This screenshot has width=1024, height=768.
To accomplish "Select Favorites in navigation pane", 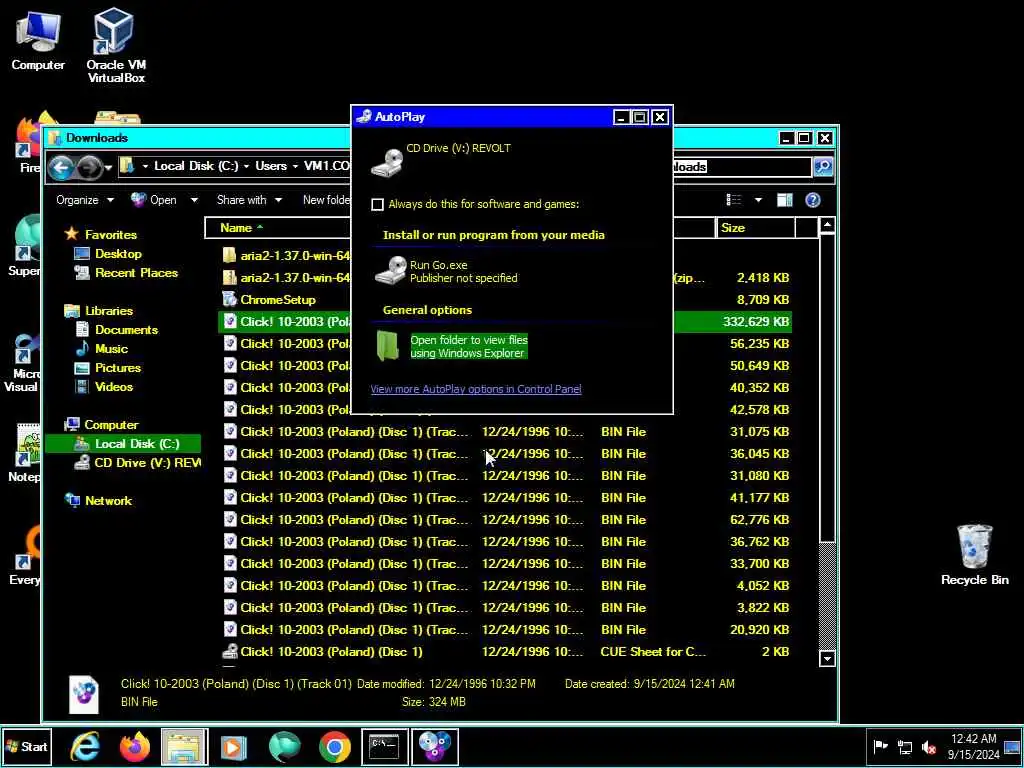I will click(x=110, y=234).
